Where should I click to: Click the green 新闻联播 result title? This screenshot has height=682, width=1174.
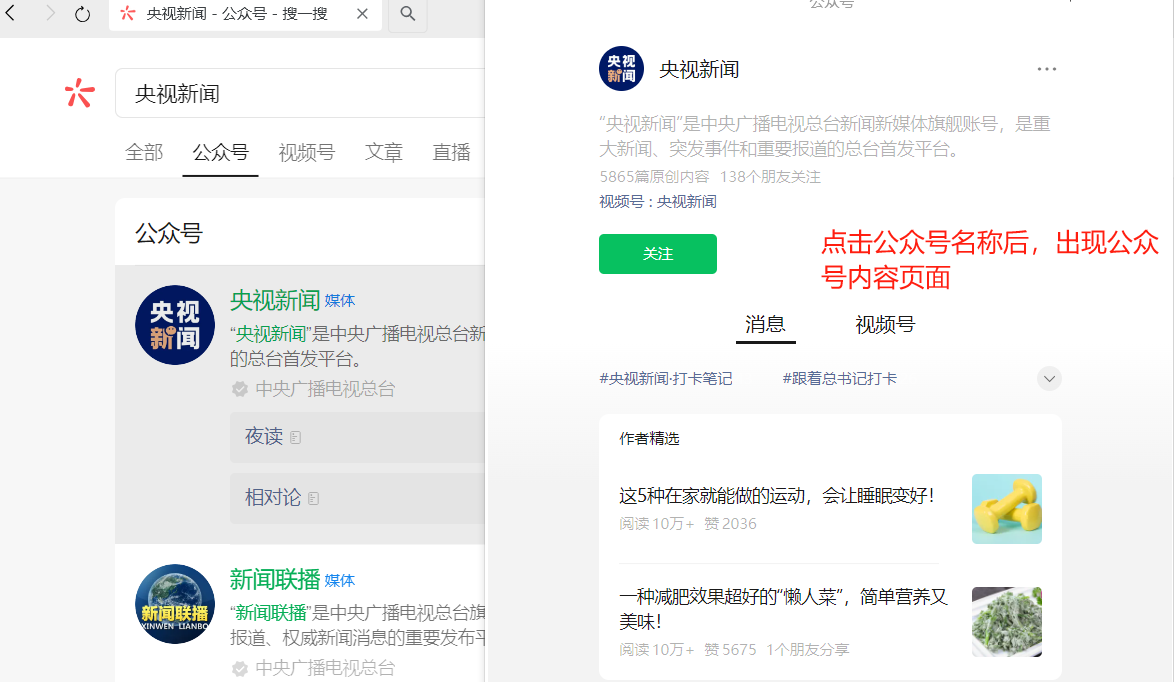coord(275,579)
